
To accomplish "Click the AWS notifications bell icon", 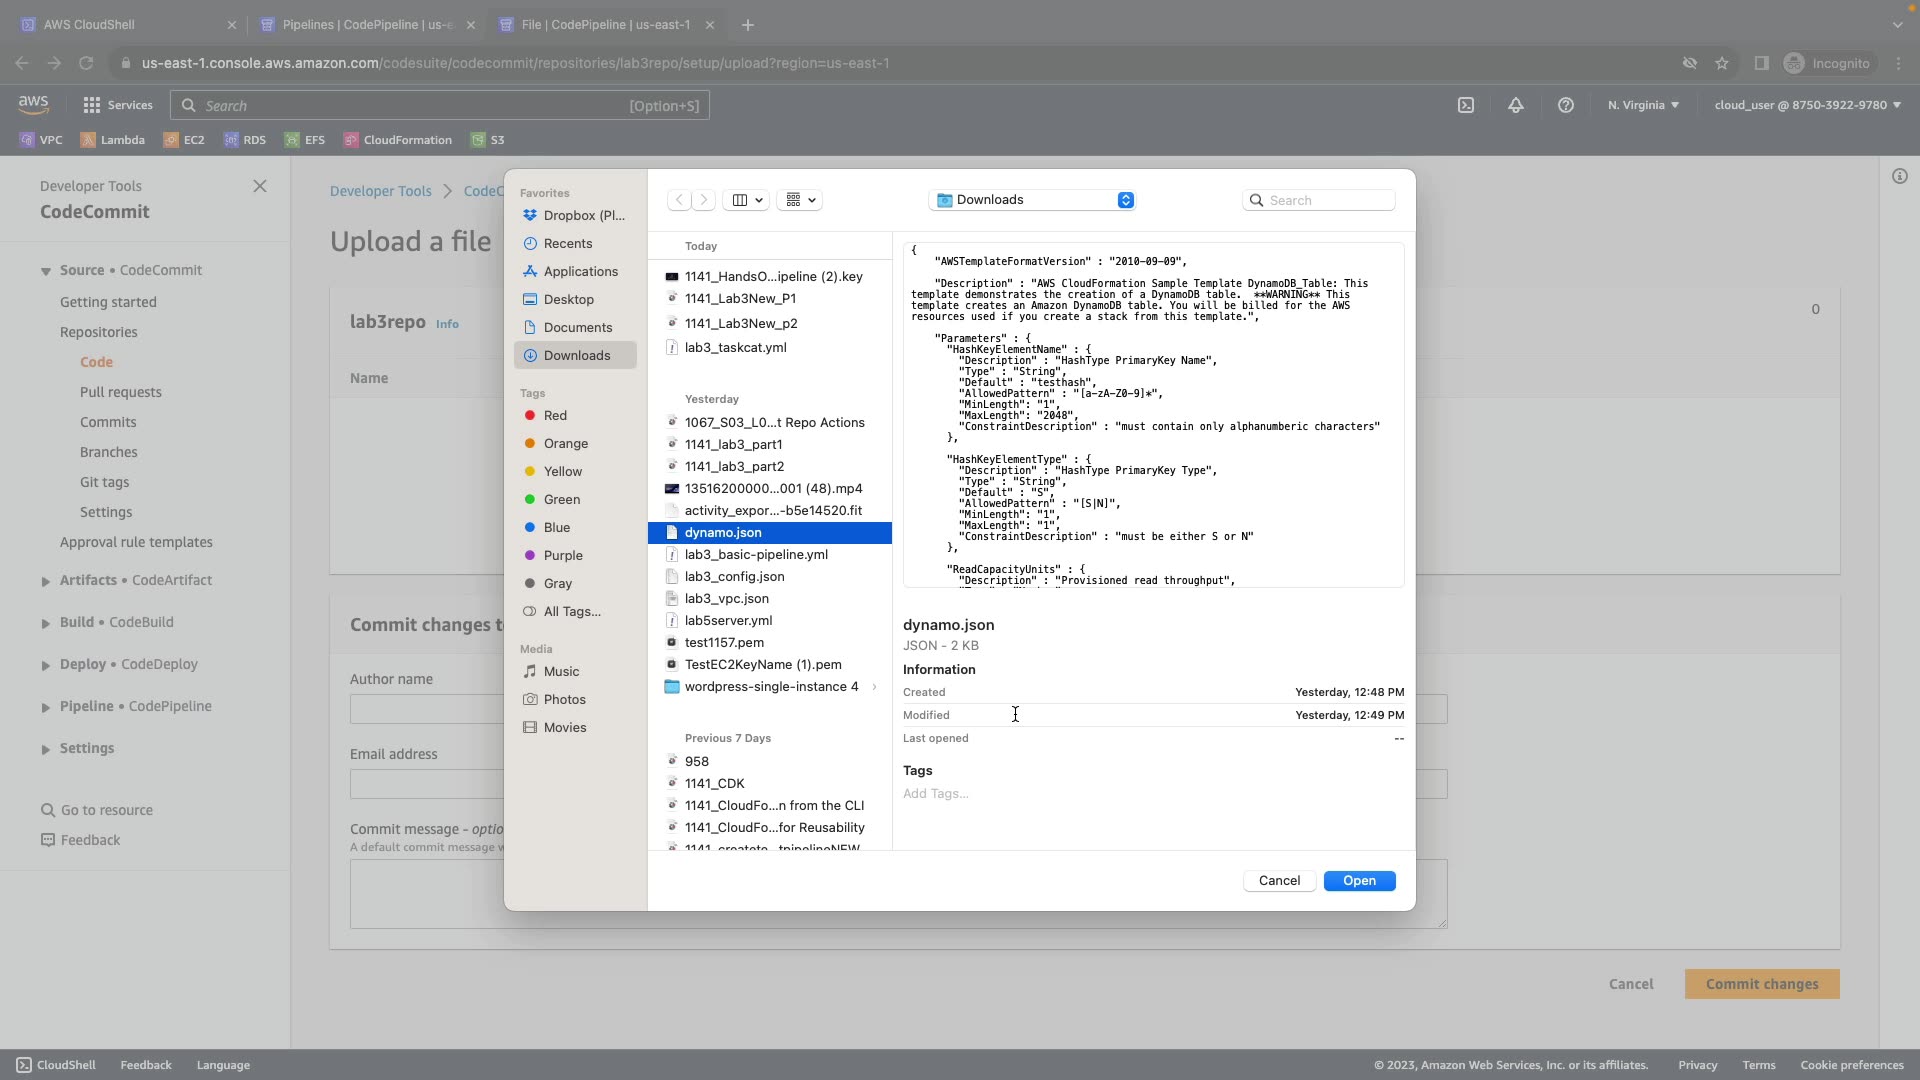I will point(1516,105).
